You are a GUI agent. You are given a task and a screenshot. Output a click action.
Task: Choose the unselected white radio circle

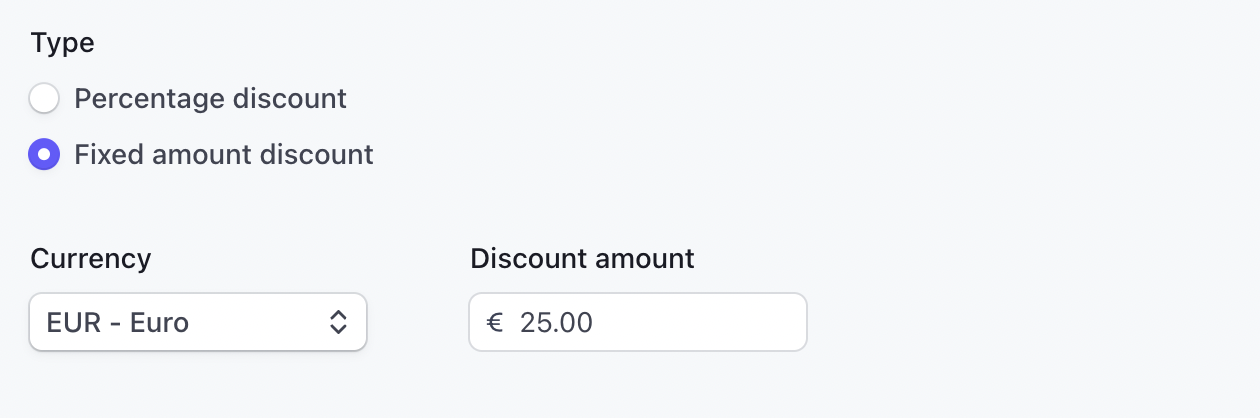pyautogui.click(x=44, y=99)
